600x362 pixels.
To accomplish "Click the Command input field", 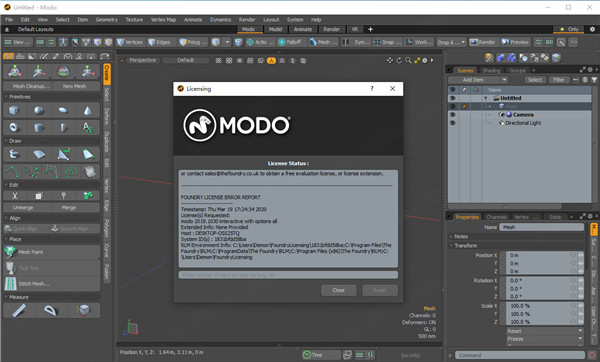I will click(x=520, y=355).
